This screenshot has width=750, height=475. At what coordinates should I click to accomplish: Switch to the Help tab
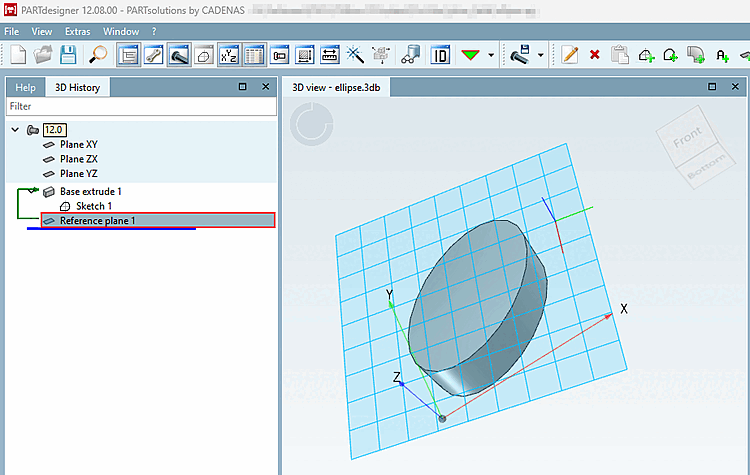click(25, 87)
